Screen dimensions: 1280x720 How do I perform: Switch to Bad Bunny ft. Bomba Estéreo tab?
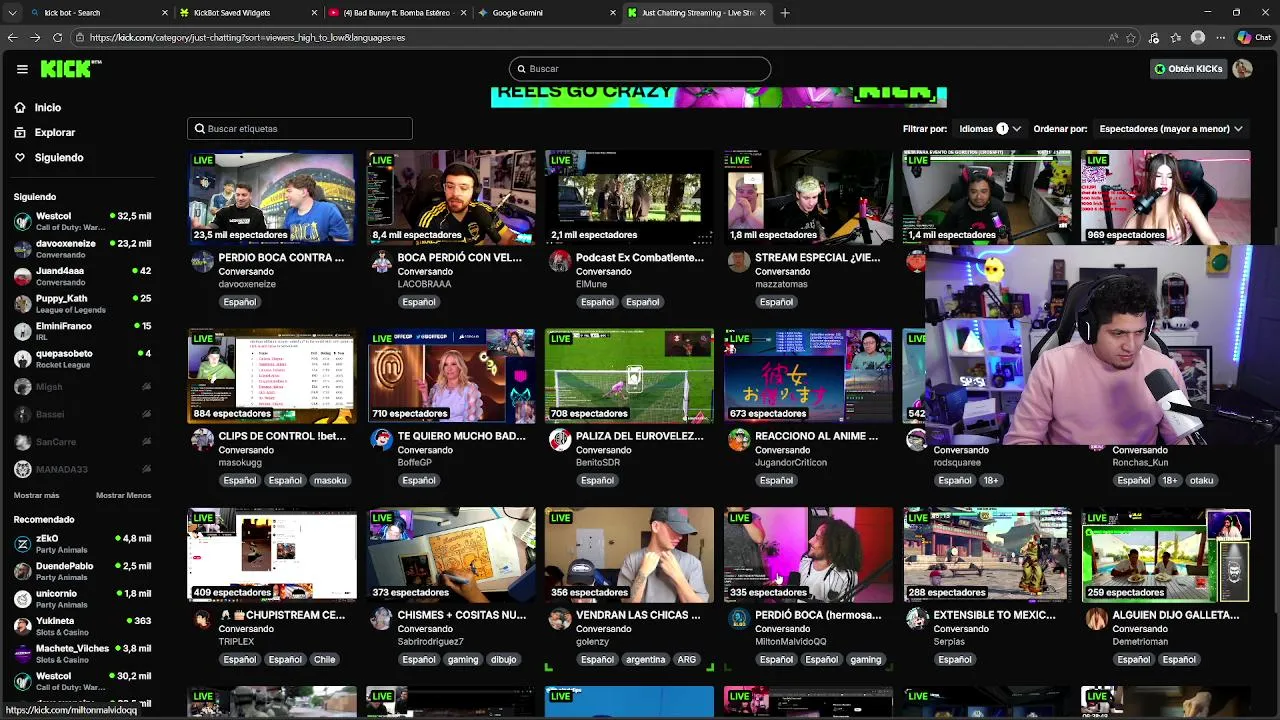pos(397,13)
